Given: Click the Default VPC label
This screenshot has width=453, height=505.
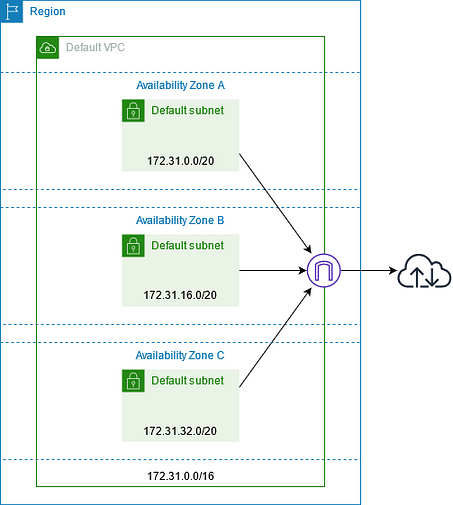Looking at the screenshot, I should click(95, 47).
